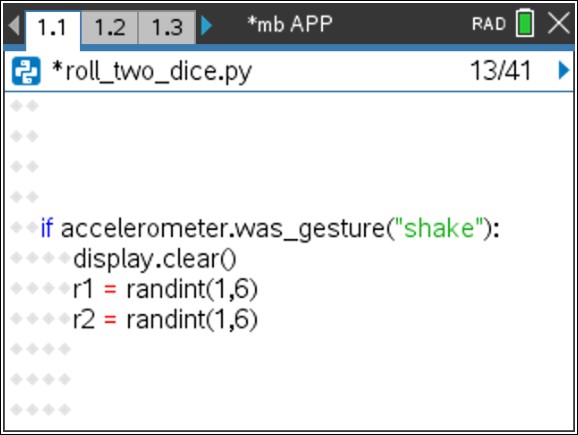Expand the arrow next to the 13/41 line counter
578x435 pixels.
coord(564,70)
